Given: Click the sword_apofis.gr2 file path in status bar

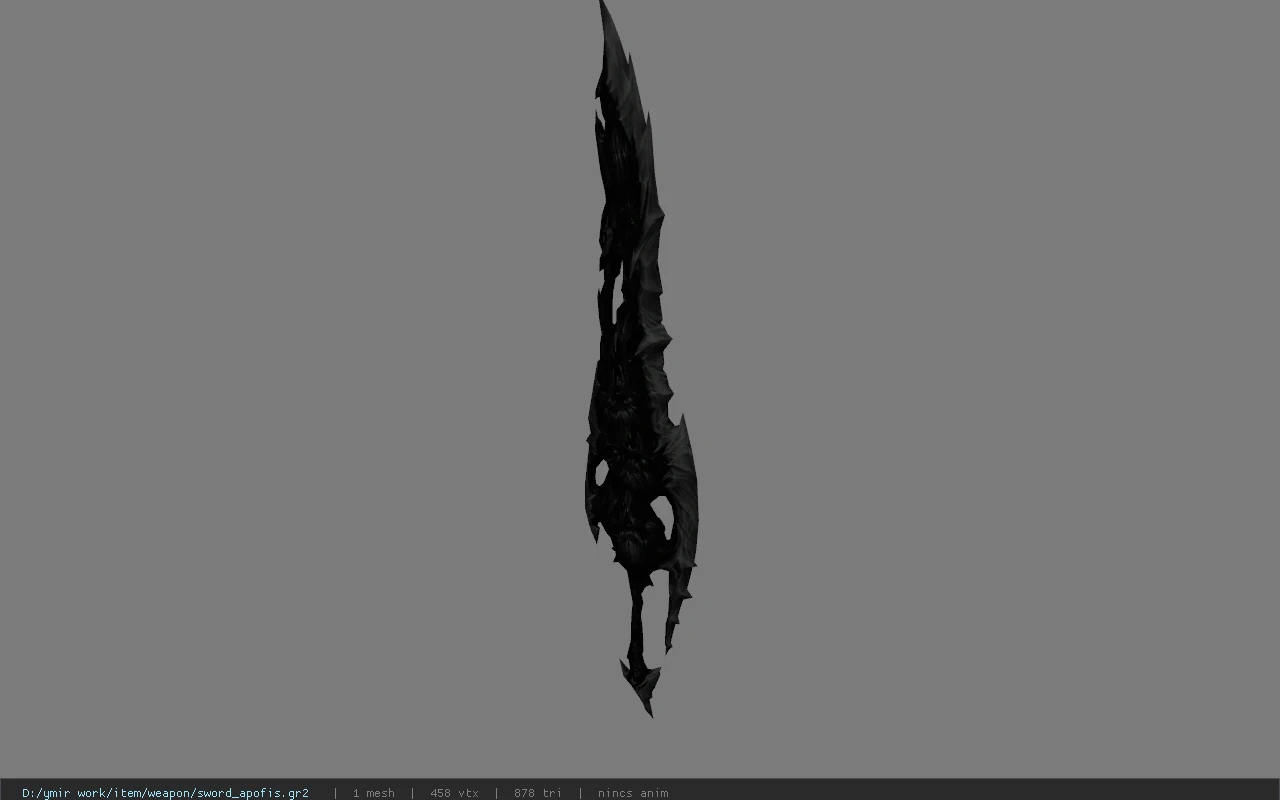Looking at the screenshot, I should click(165, 793).
